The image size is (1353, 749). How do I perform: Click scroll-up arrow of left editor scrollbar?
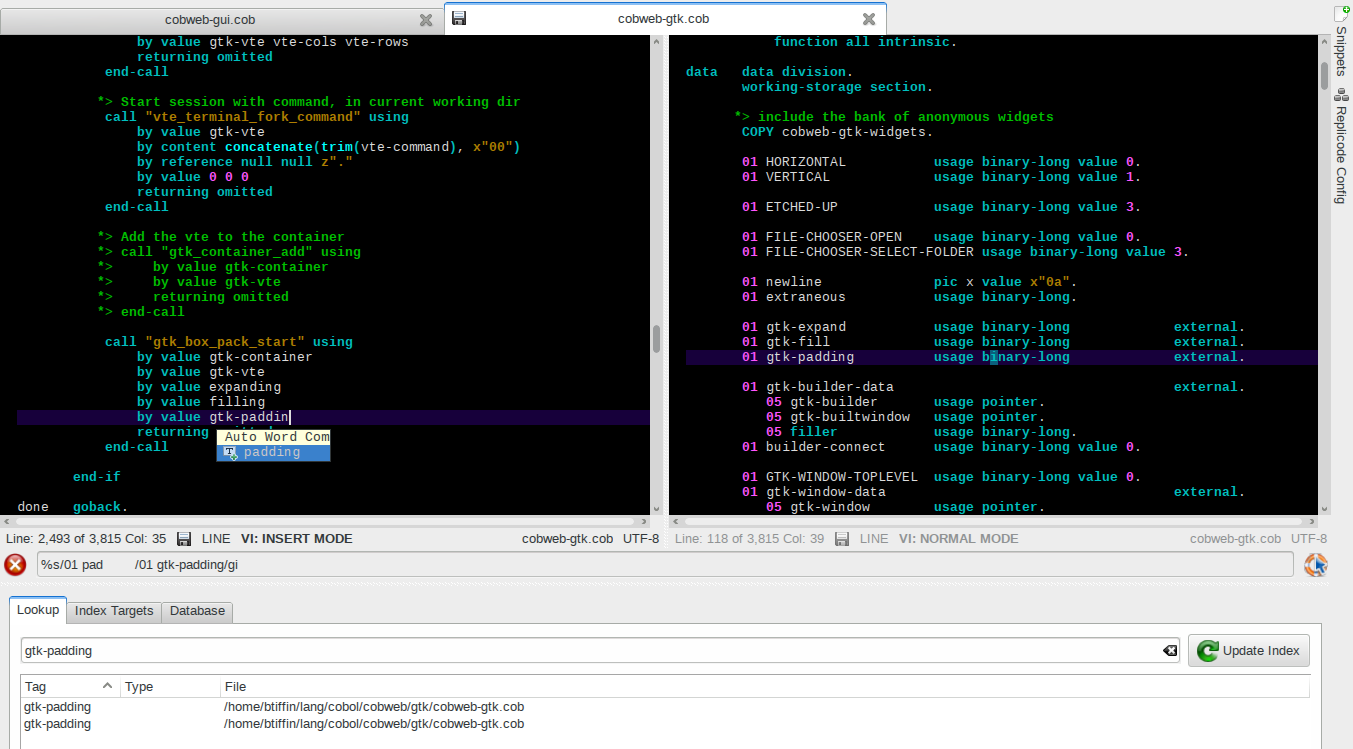(x=656, y=42)
